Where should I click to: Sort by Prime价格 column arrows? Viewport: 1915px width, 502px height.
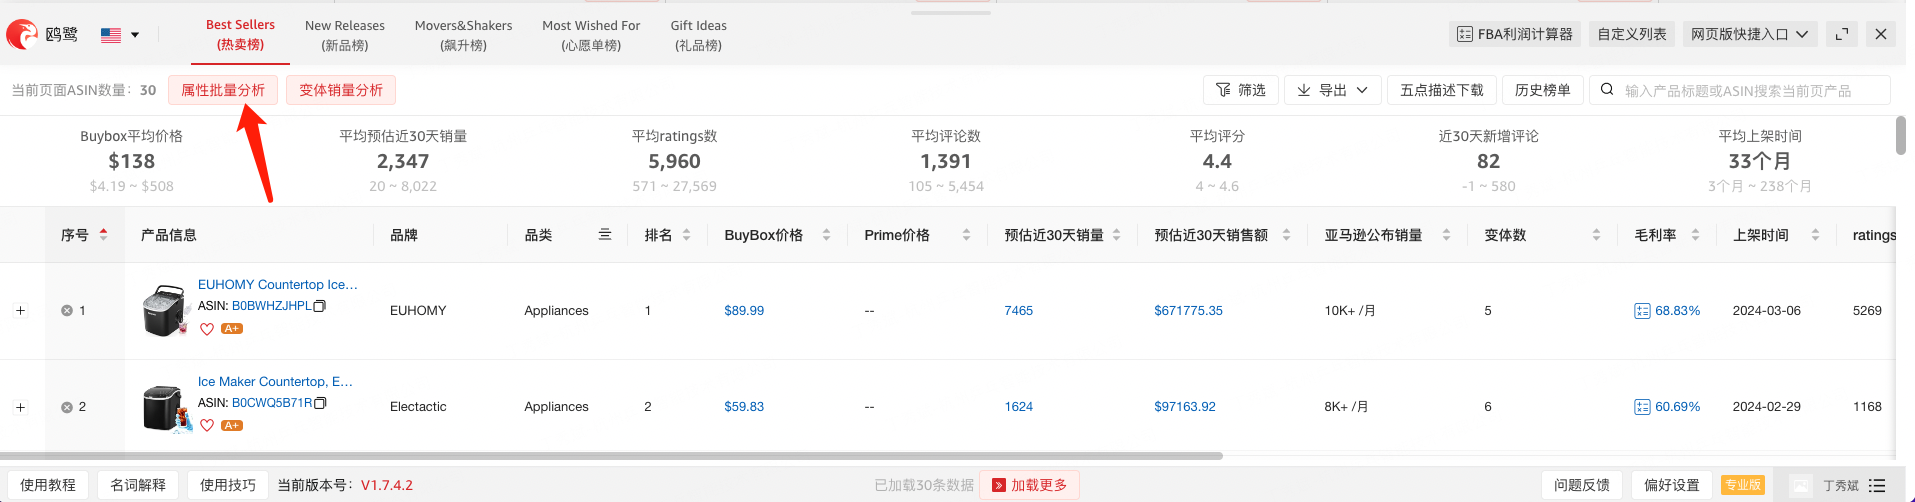pyautogui.click(x=966, y=235)
